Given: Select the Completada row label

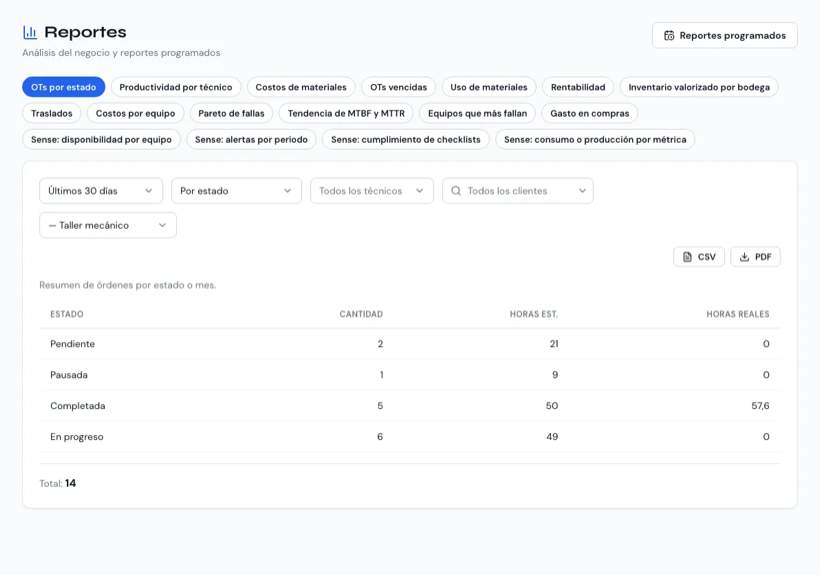Looking at the screenshot, I should pyautogui.click(x=78, y=406).
